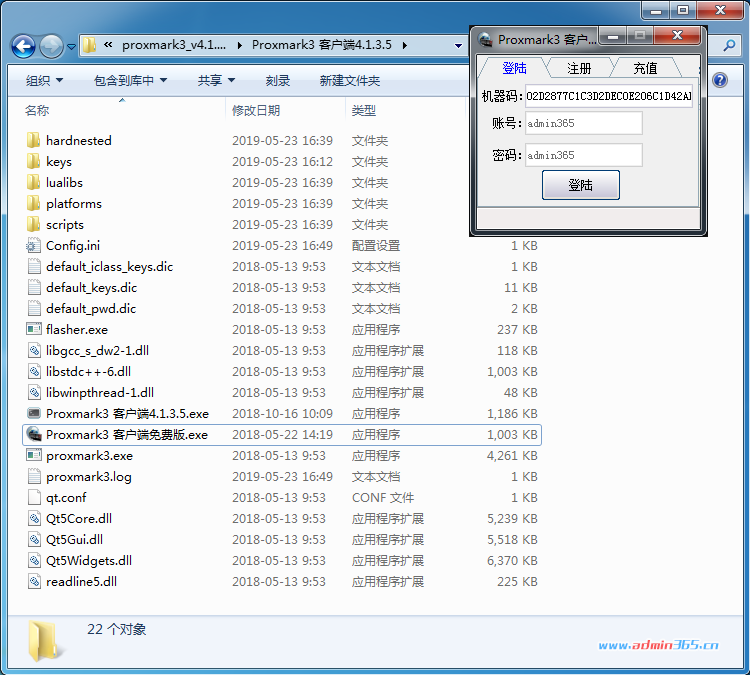Click the 22 个对象 status text
Image resolution: width=750 pixels, height=675 pixels.
[117, 629]
